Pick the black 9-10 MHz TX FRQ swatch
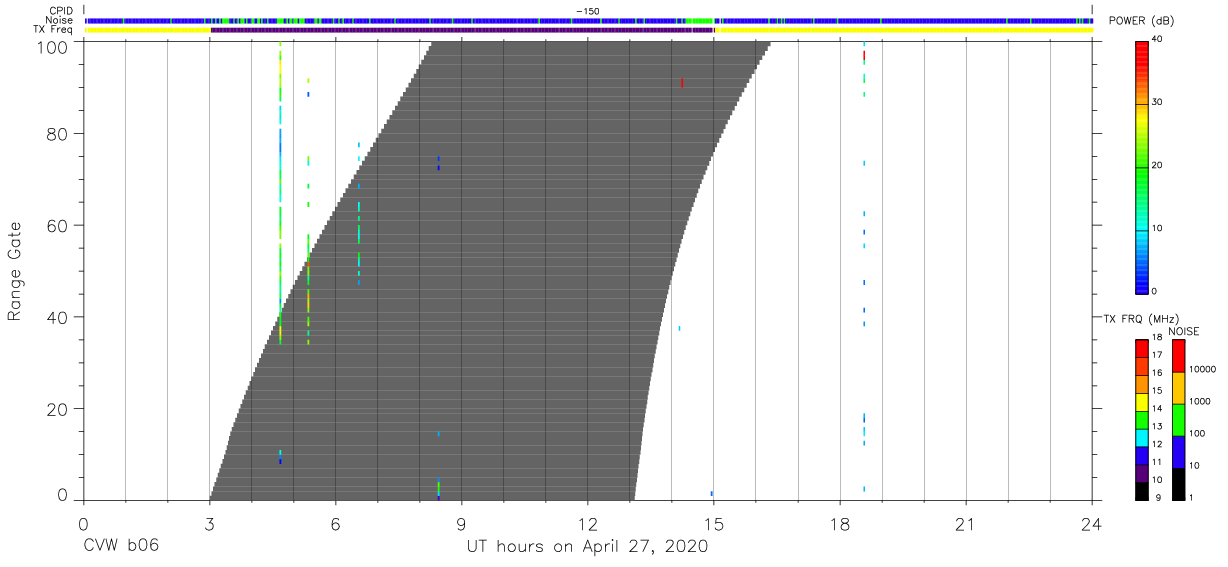 [x=1141, y=491]
